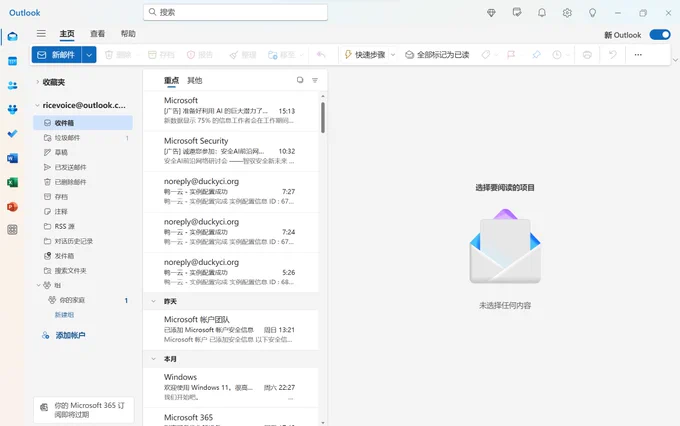Launch PowerPoint from the left rail

[x=13, y=206]
